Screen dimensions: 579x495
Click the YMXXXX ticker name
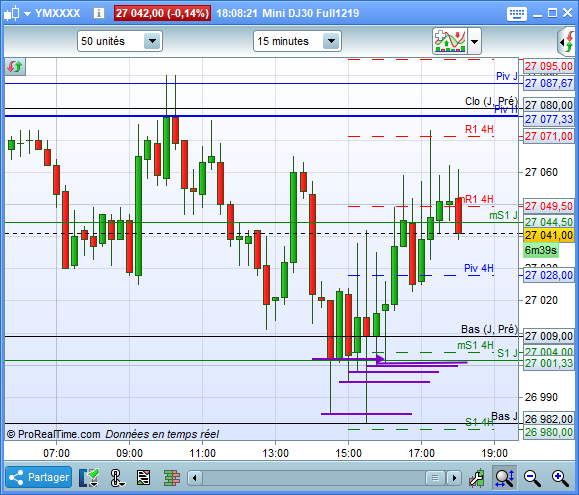click(x=57, y=14)
